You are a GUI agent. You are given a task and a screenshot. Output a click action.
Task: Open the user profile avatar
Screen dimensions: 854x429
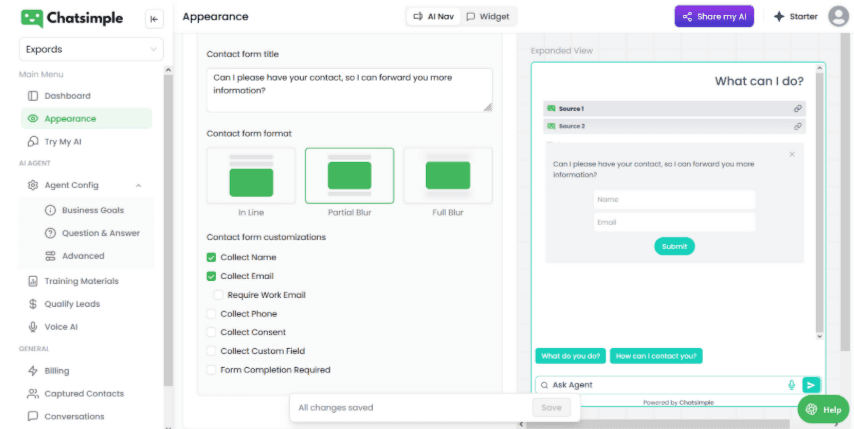coord(839,16)
